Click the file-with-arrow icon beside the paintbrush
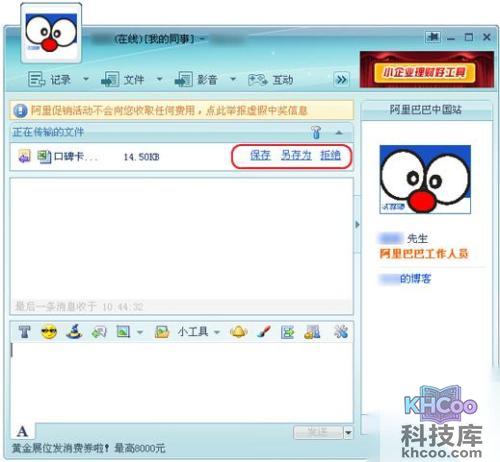The width and height of the screenshot is (500, 462). 288,332
